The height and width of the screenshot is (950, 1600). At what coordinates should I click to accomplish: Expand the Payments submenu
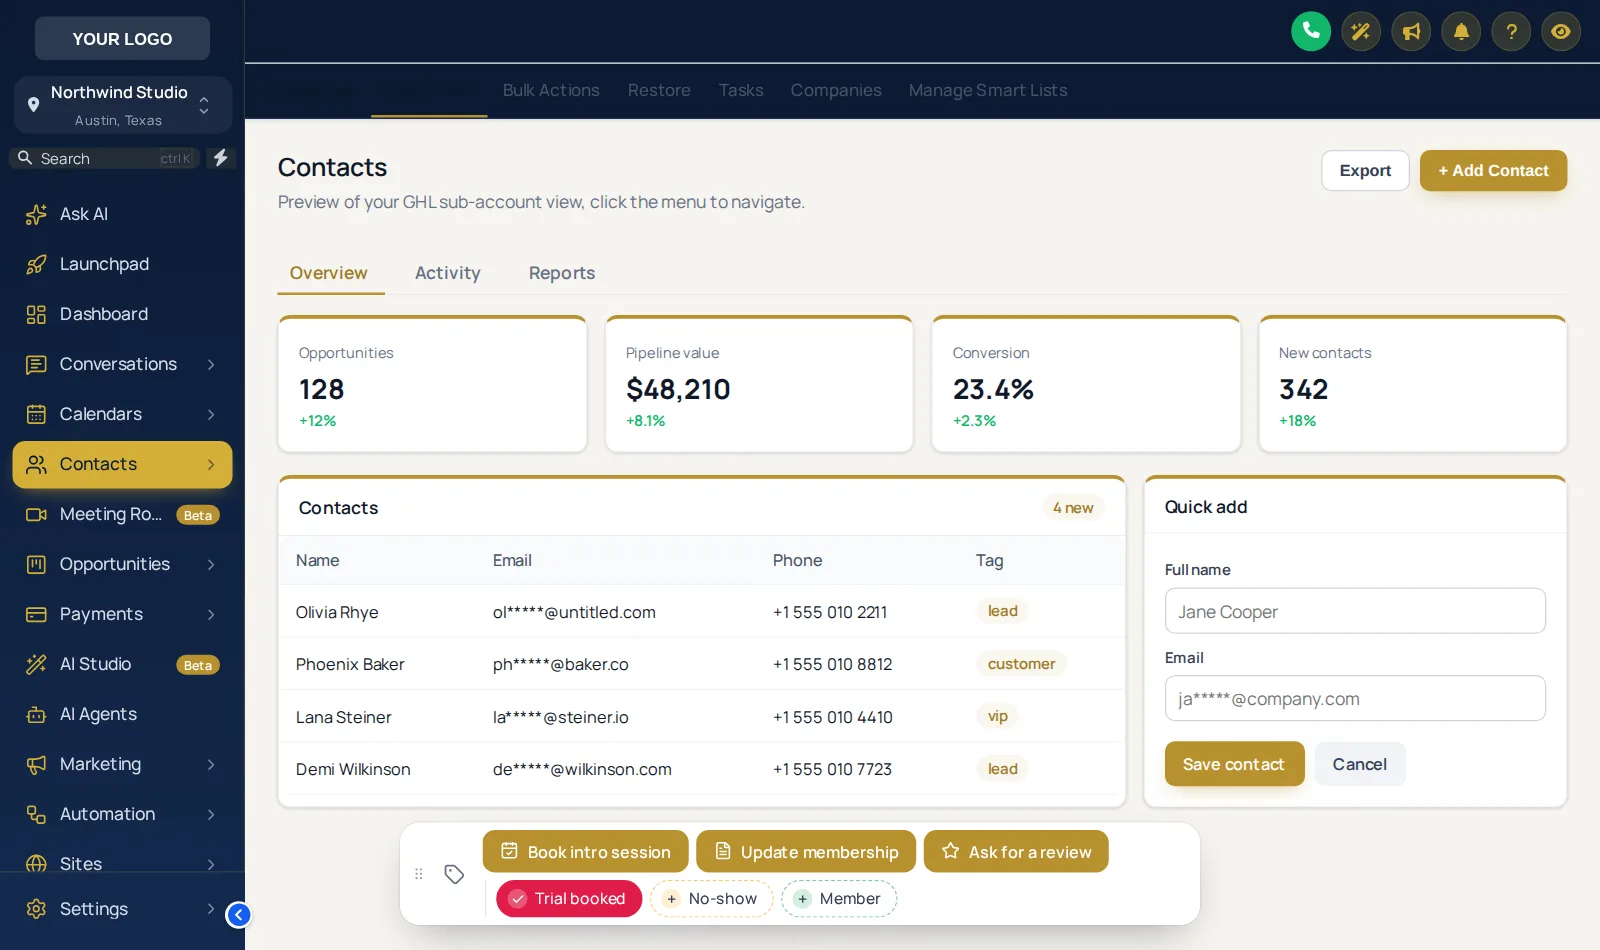[211, 614]
